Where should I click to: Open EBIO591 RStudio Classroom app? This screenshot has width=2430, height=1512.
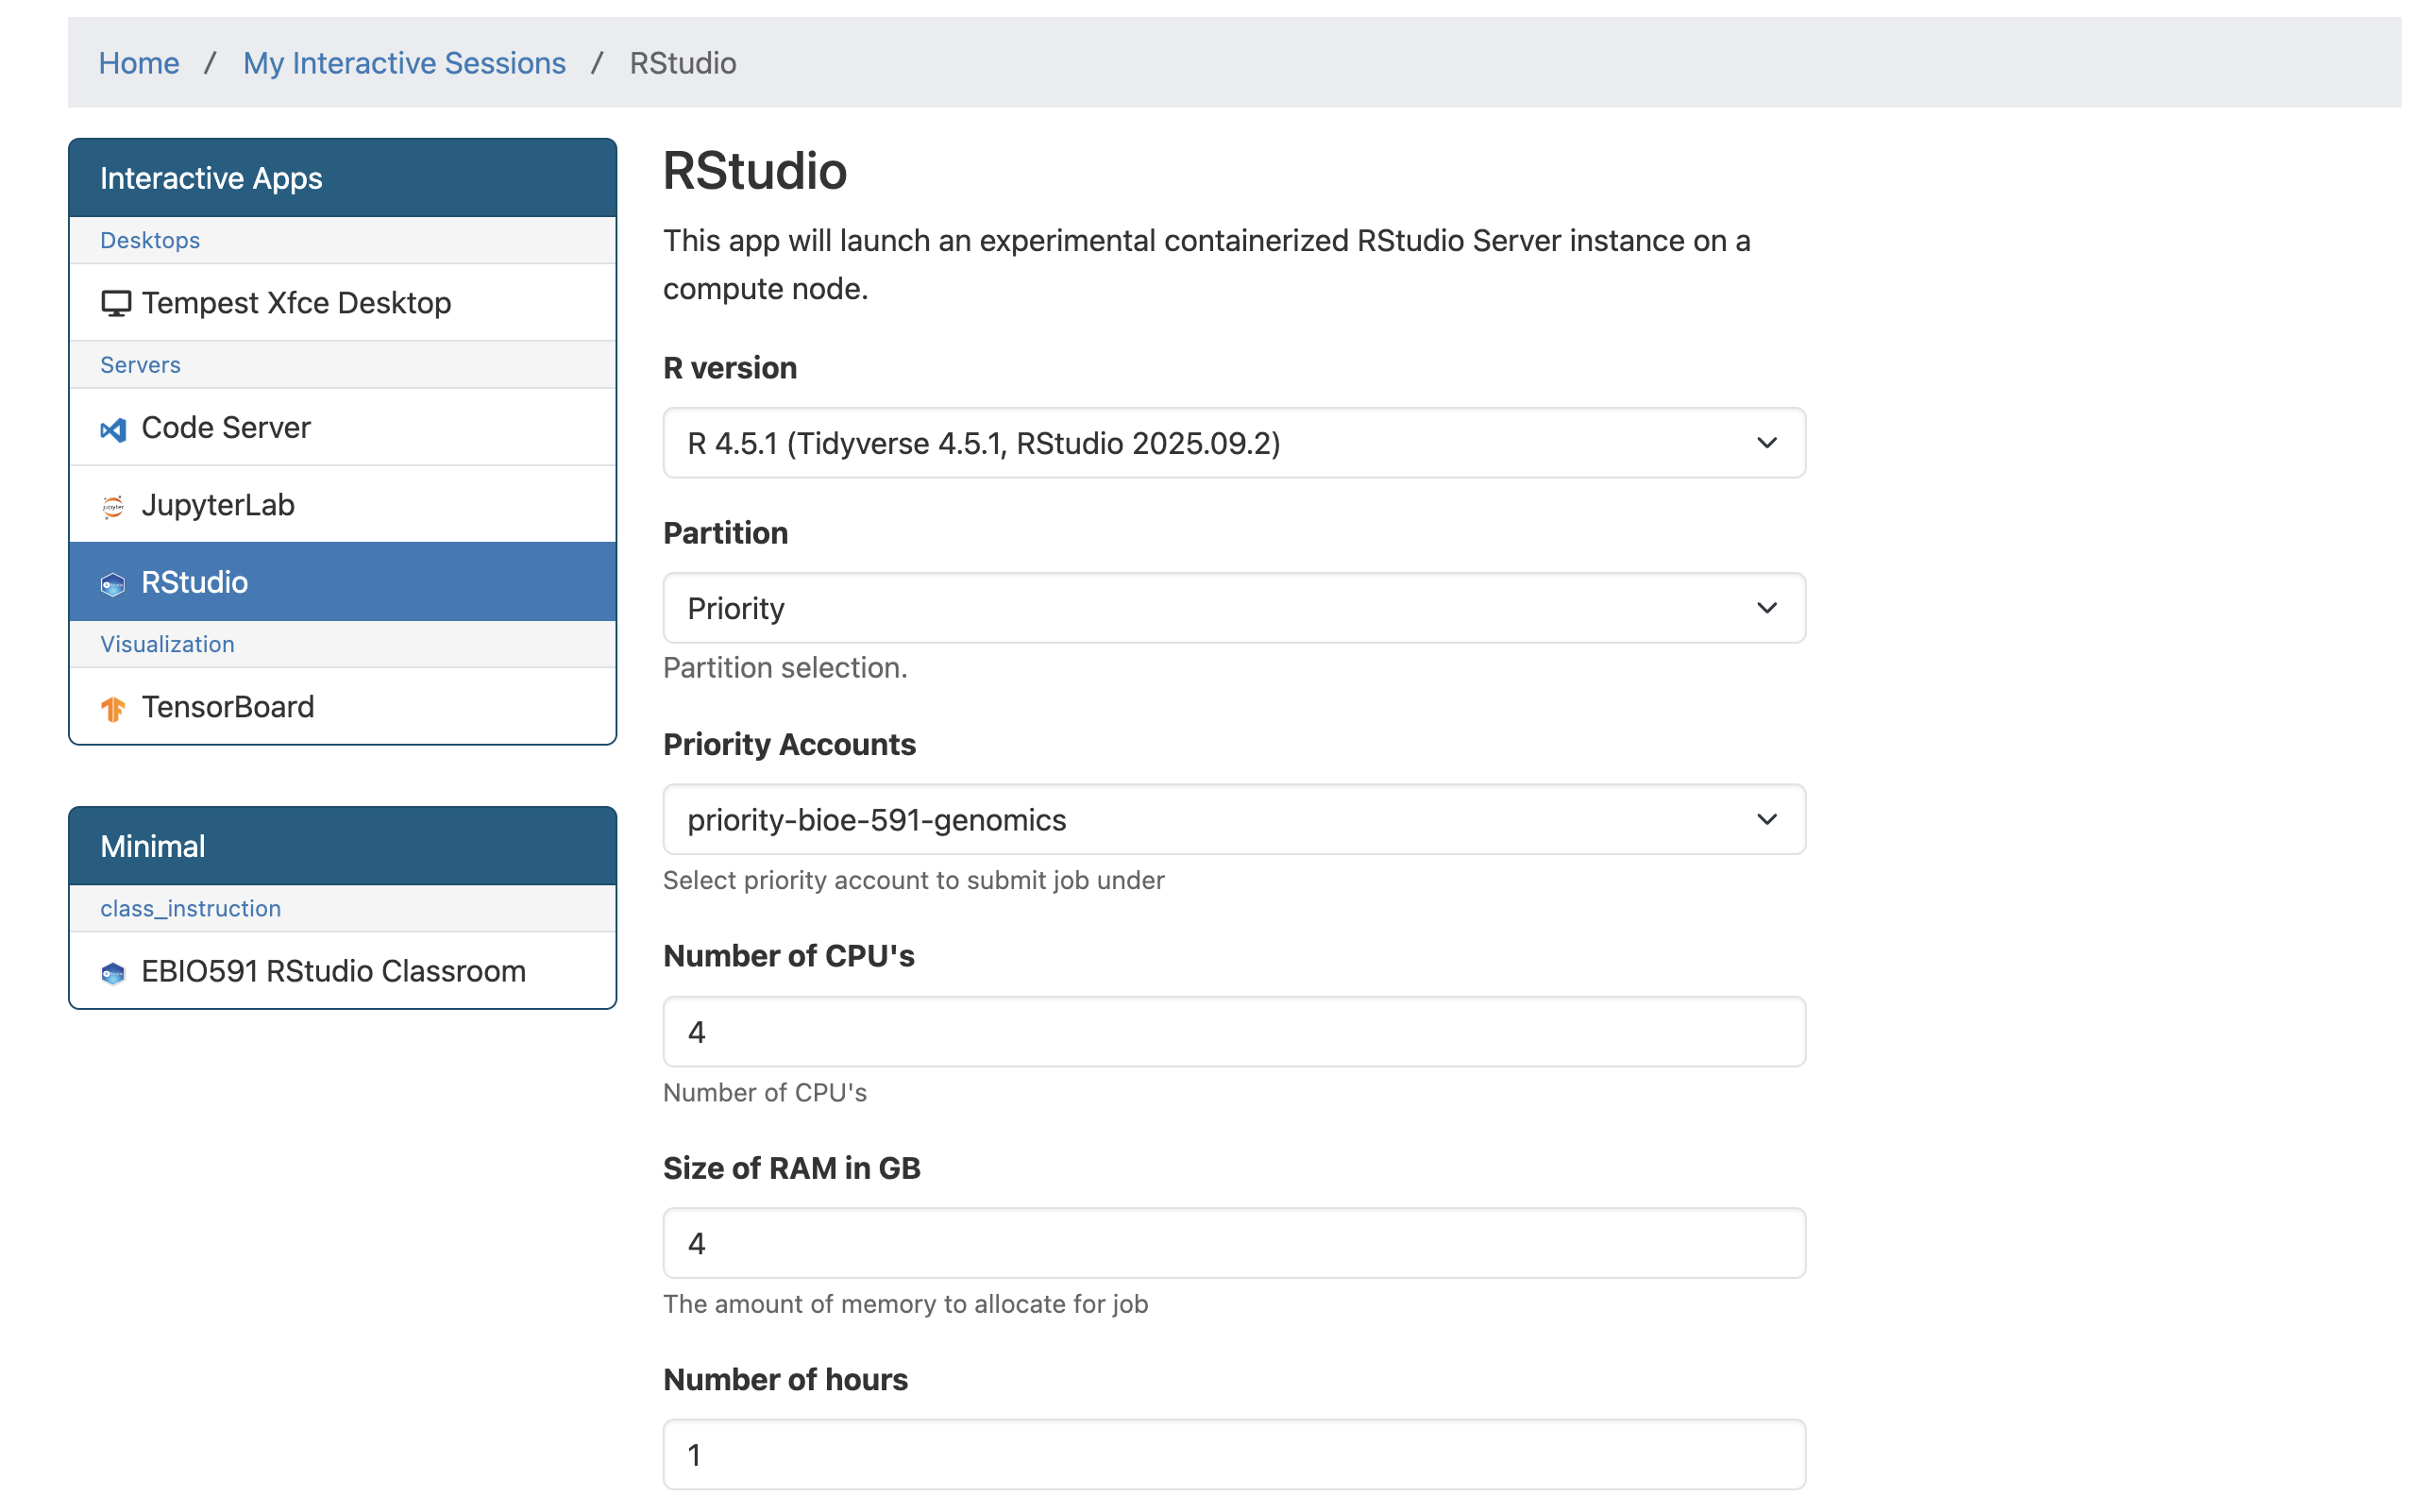(x=333, y=971)
